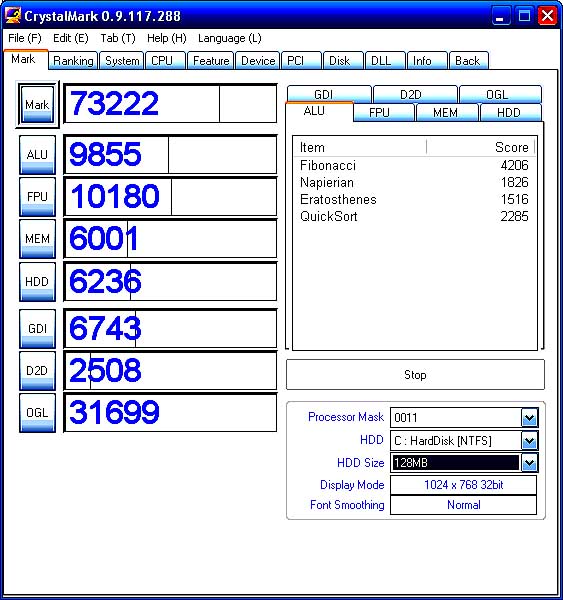The image size is (563, 600).
Task: Select the Fibonacci row in results list
Action: (414, 165)
